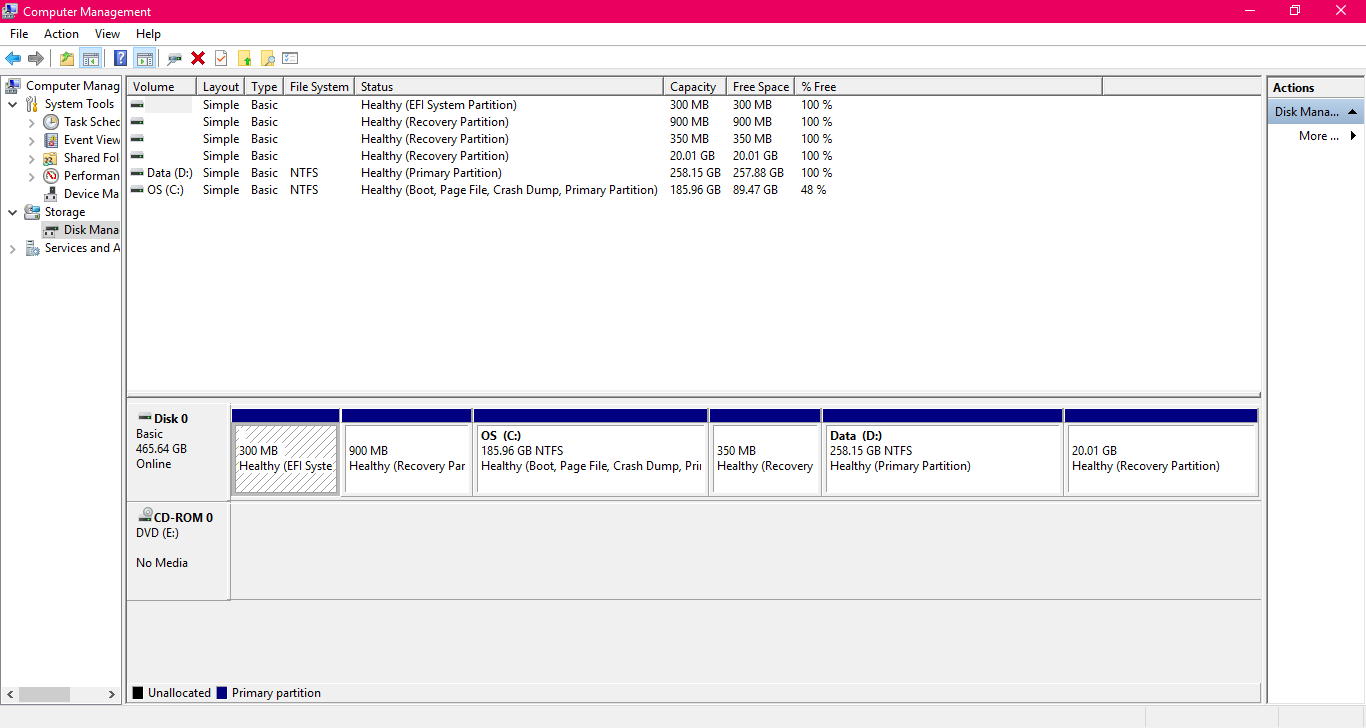Viewport: 1366px width, 728px height.
Task: Click the drive icon beside OS (C:) row
Action: [137, 190]
